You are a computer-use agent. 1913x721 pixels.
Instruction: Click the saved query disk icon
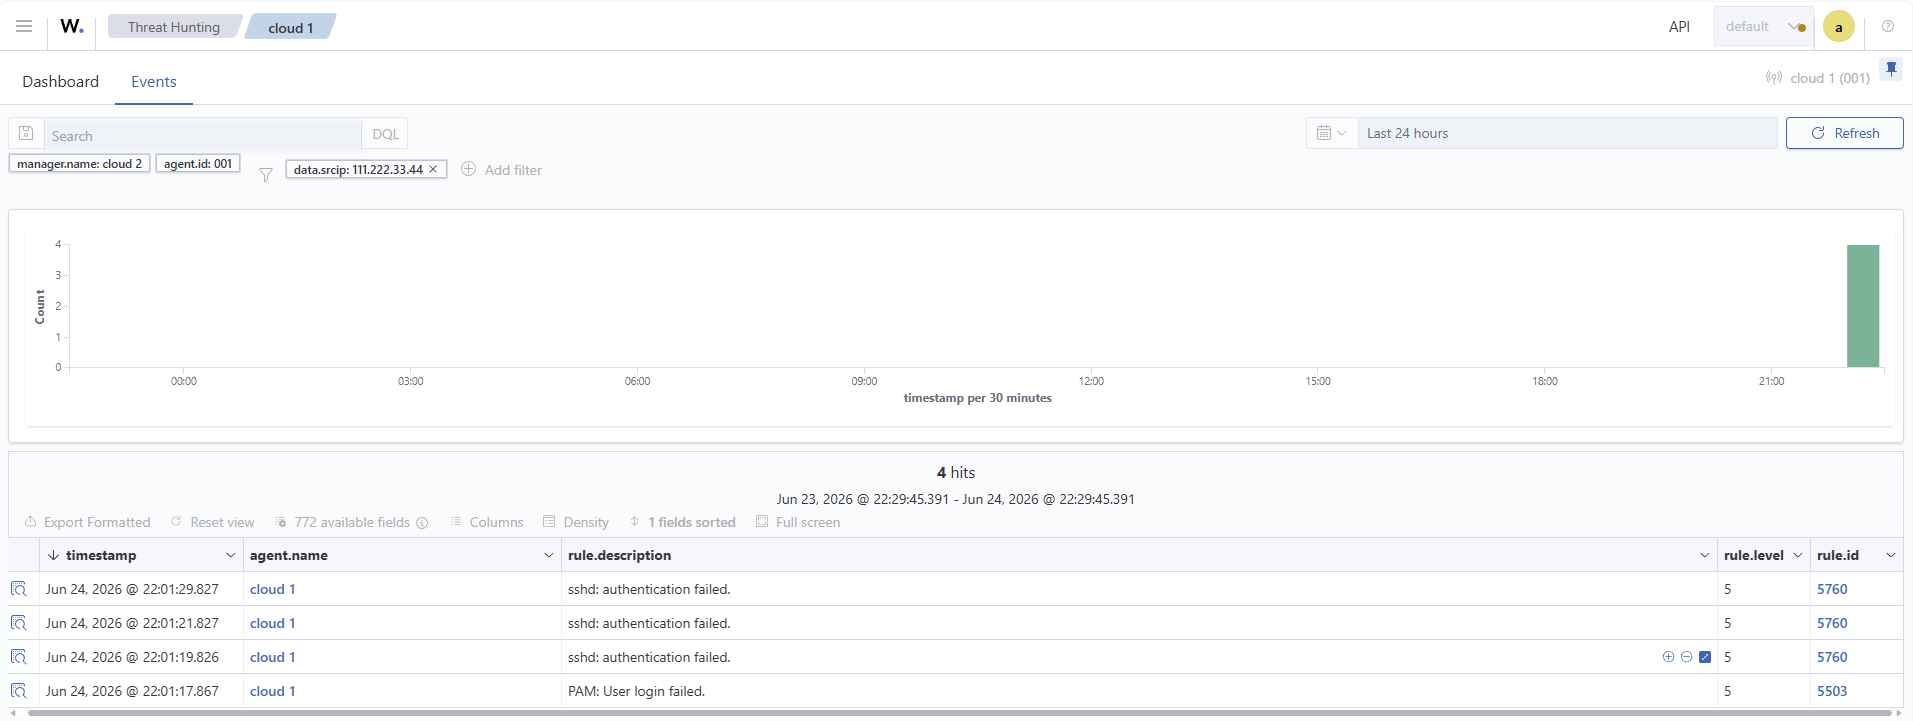click(27, 133)
